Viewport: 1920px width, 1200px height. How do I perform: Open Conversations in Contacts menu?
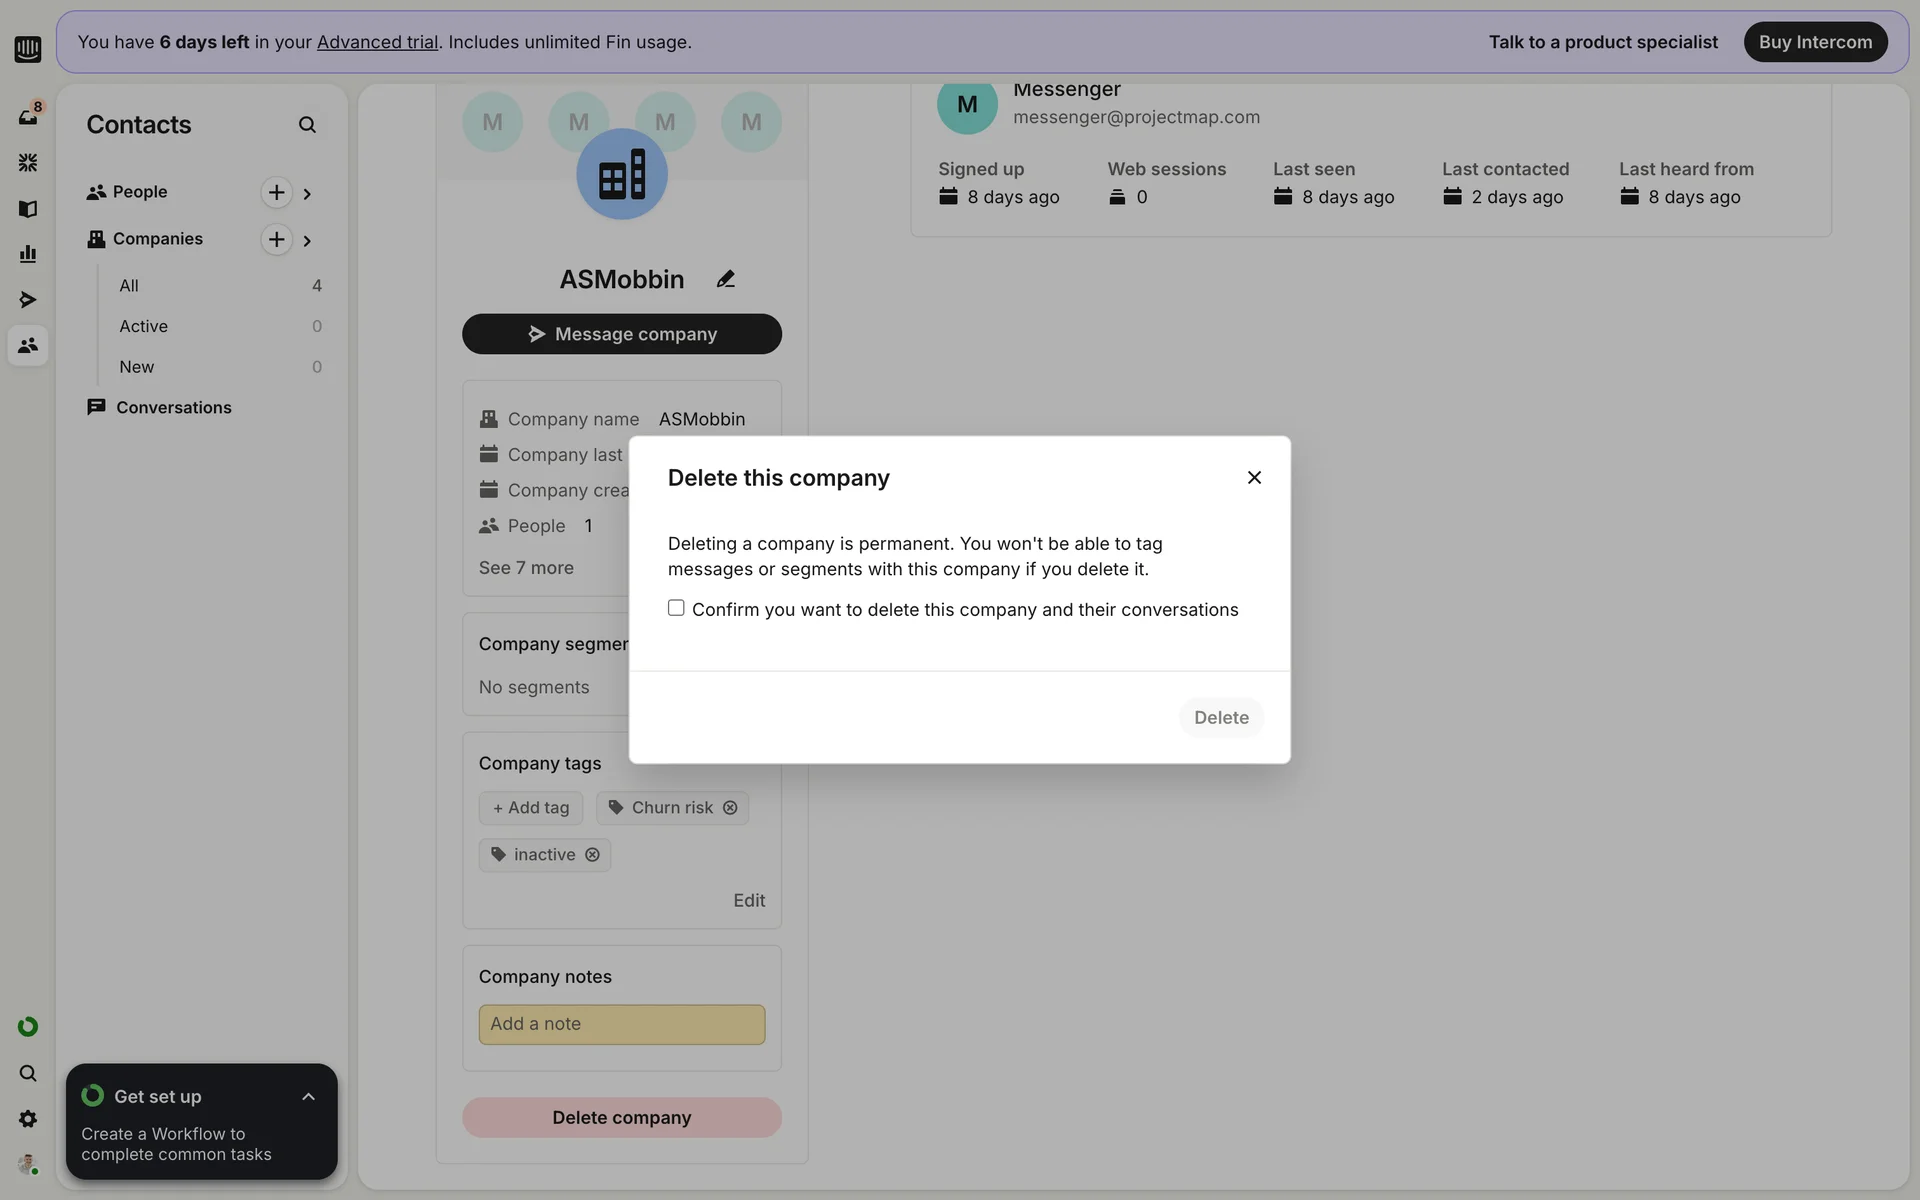[173, 407]
